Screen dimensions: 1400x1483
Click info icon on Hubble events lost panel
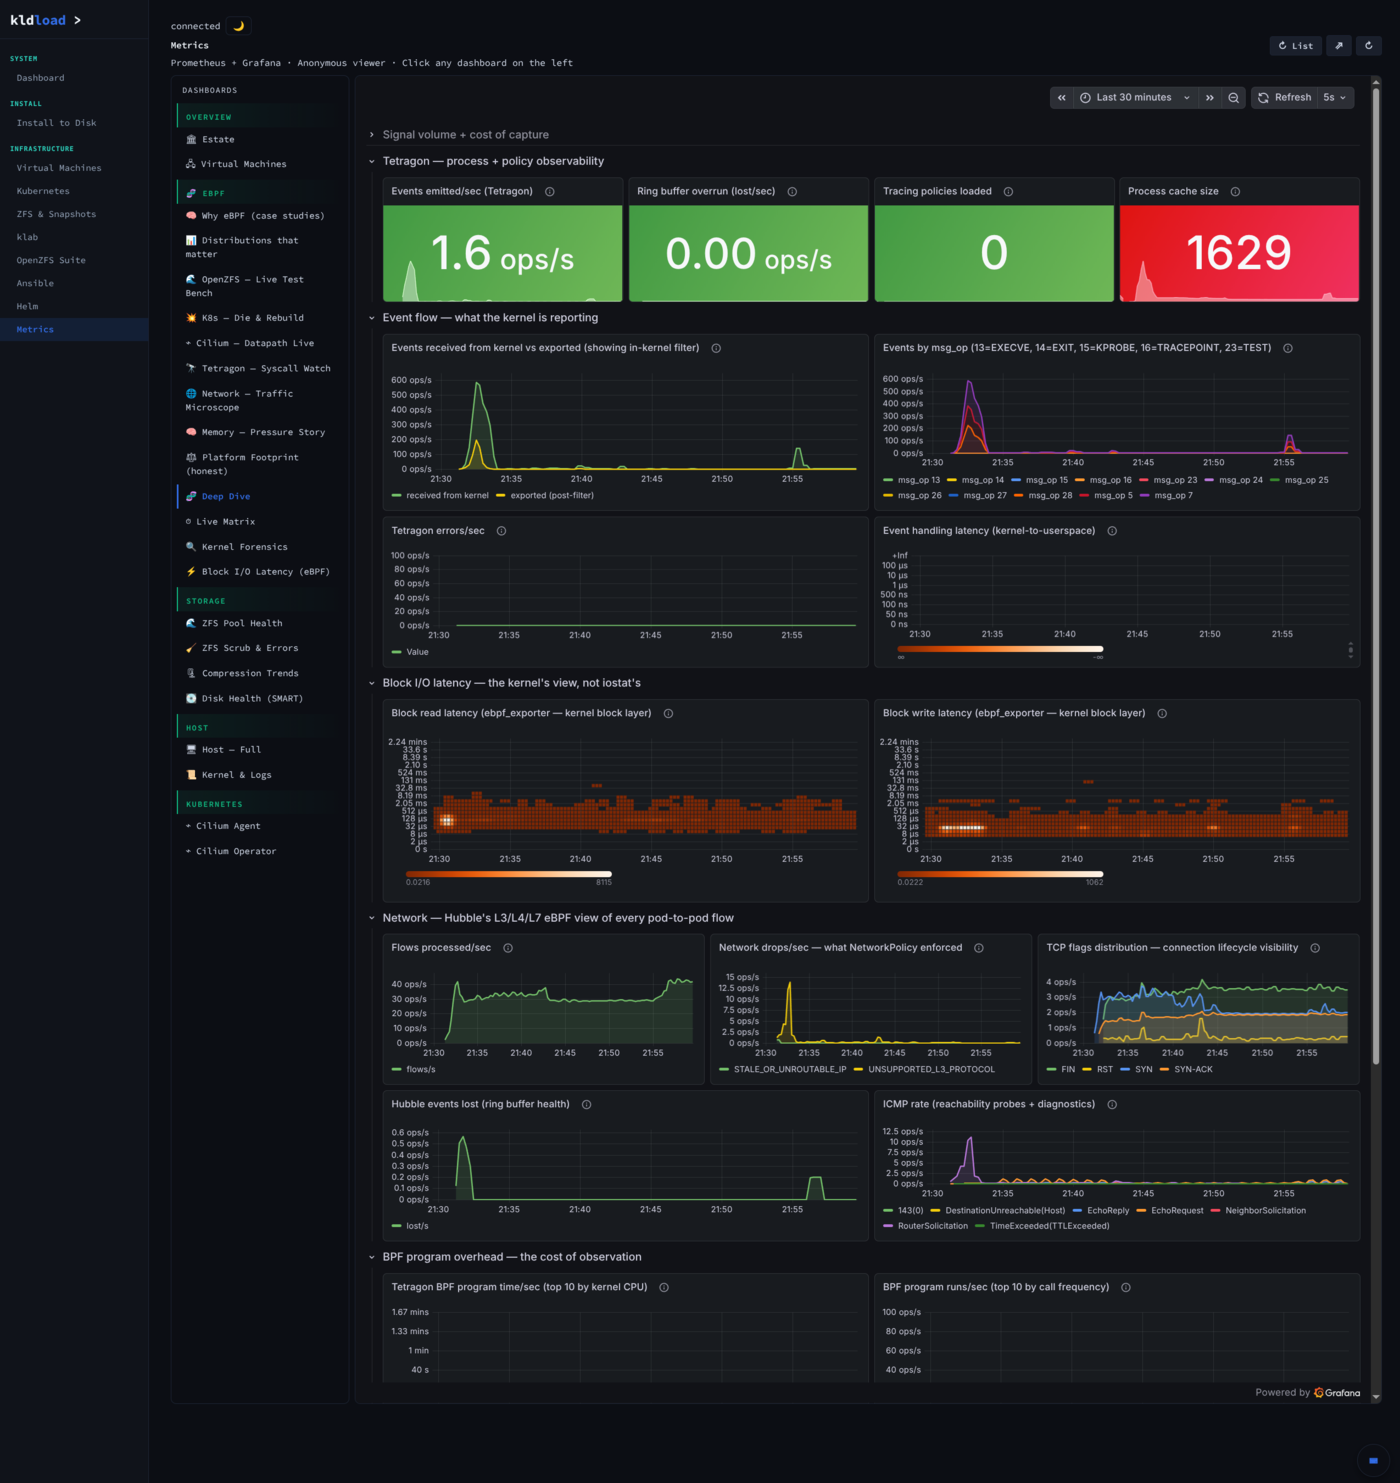(x=586, y=1105)
